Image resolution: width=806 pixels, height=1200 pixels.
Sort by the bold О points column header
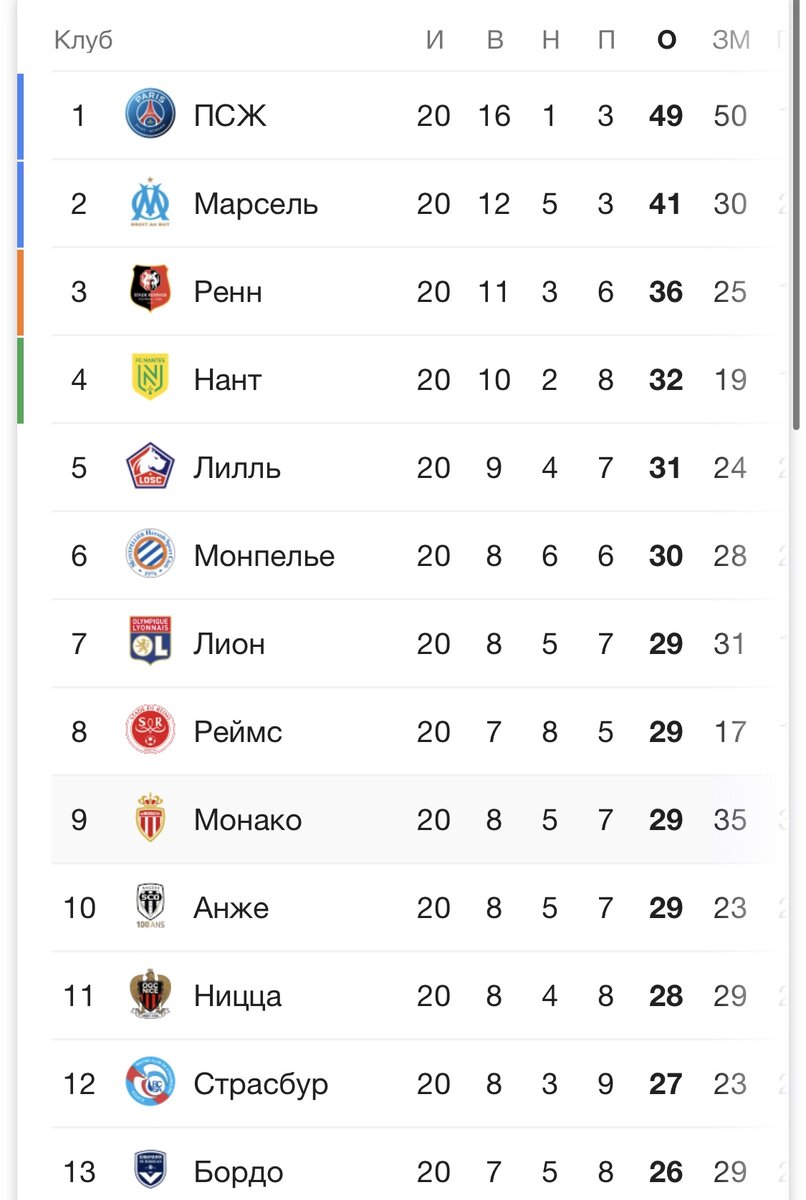(666, 41)
